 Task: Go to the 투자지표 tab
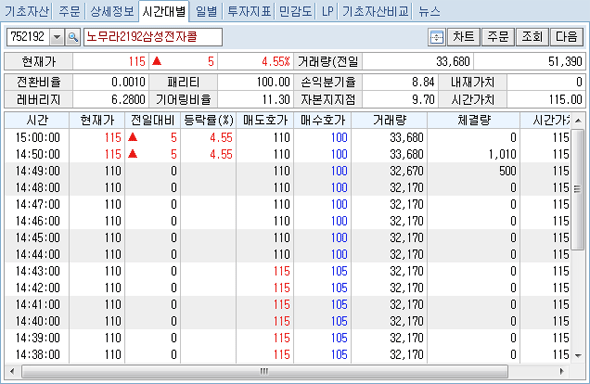point(249,11)
